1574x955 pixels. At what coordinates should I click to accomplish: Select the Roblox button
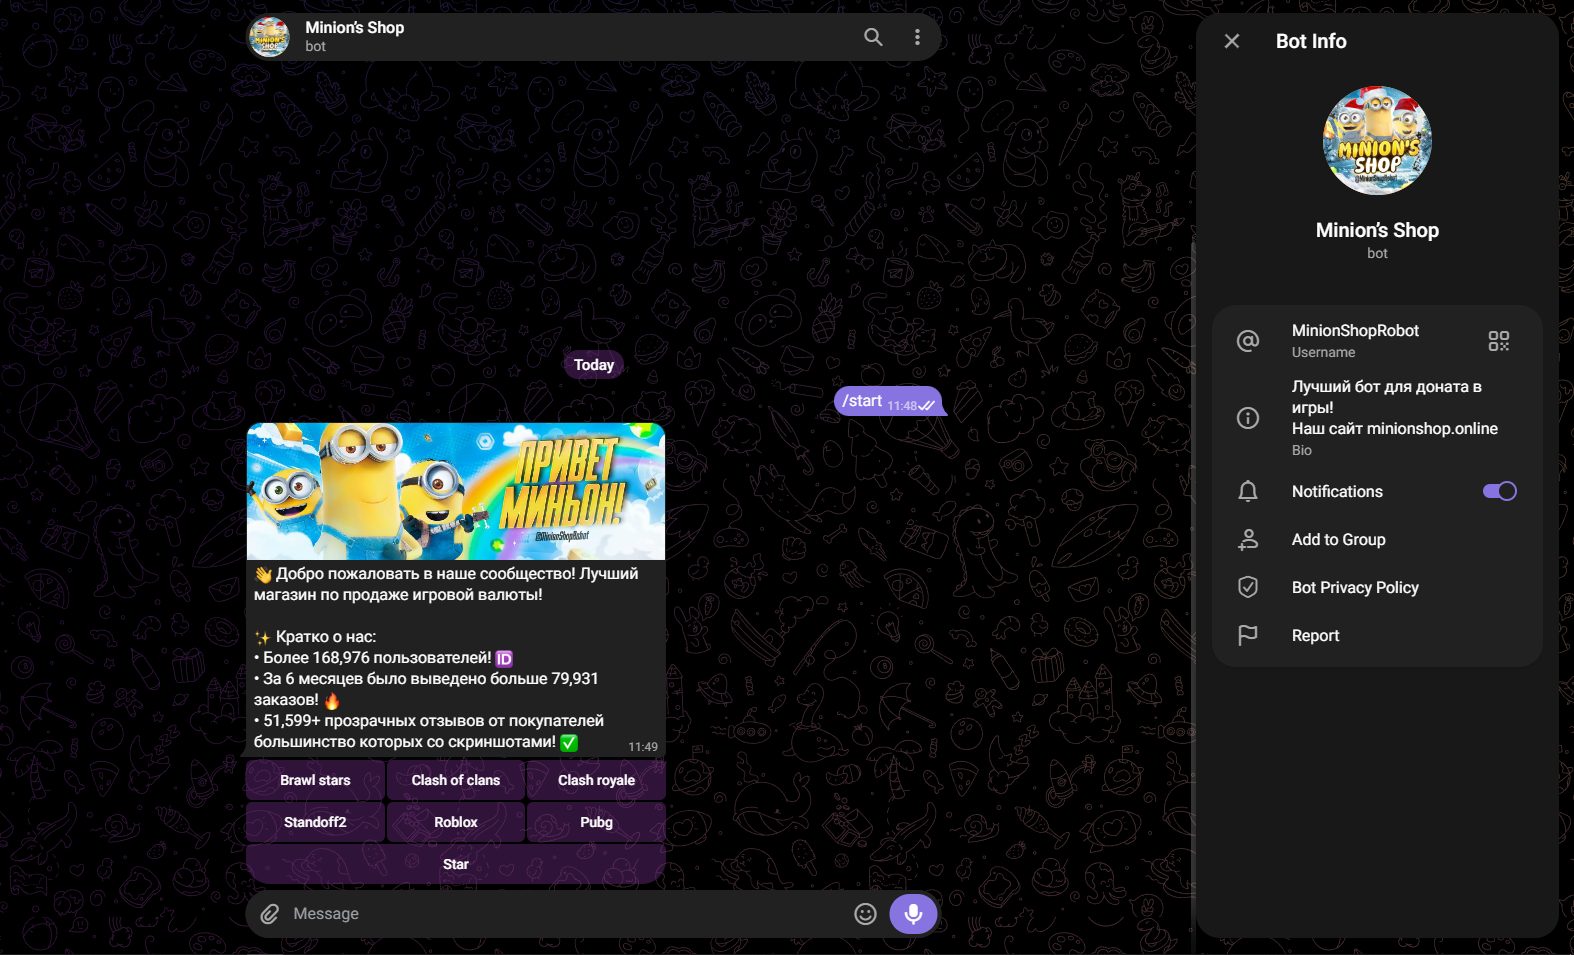(456, 822)
